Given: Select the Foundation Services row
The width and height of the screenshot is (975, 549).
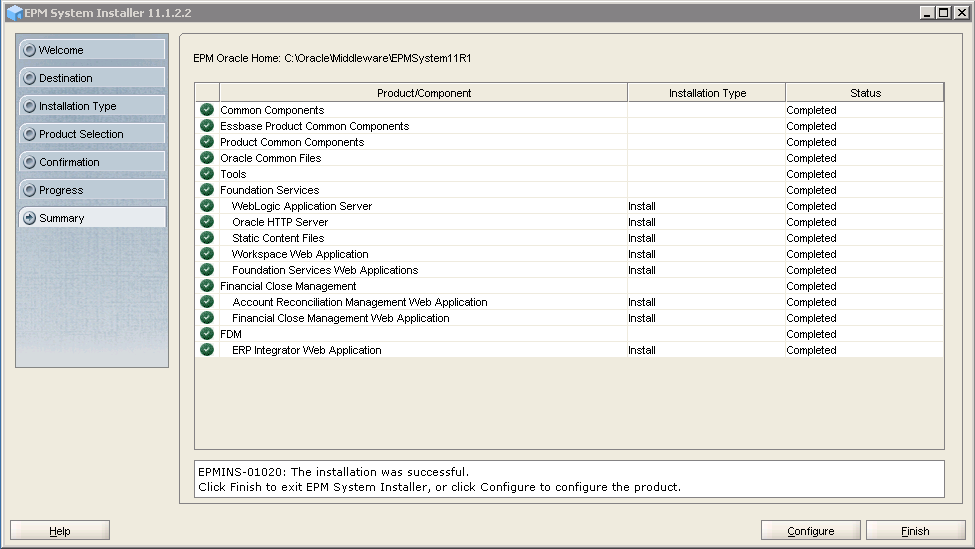Looking at the screenshot, I should click(x=270, y=190).
